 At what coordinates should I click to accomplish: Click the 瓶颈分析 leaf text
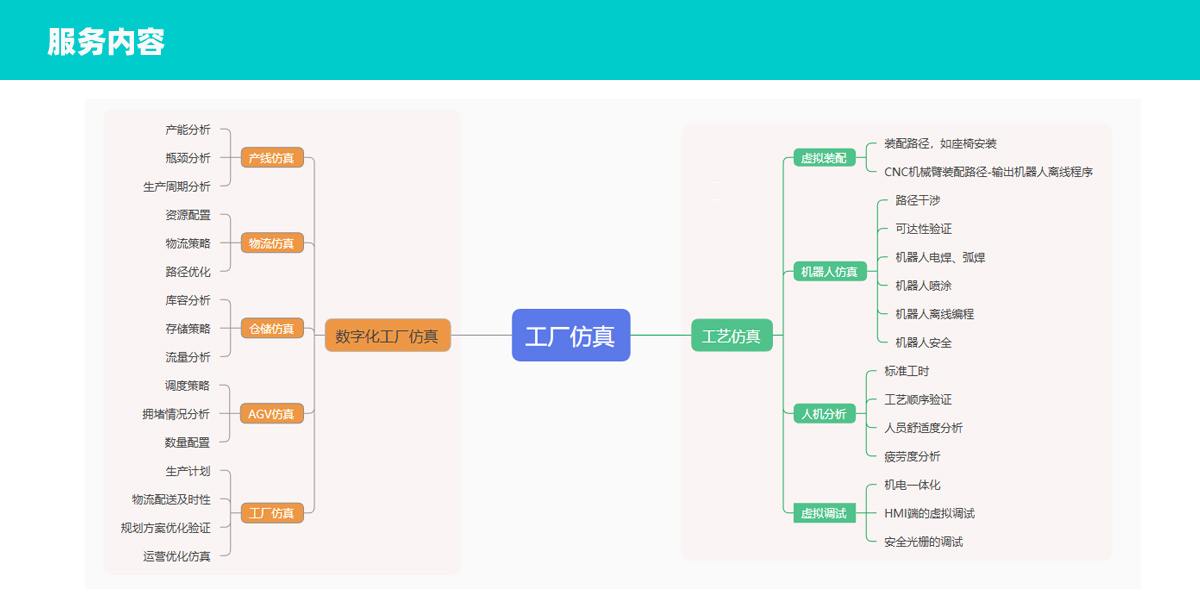[x=188, y=158]
